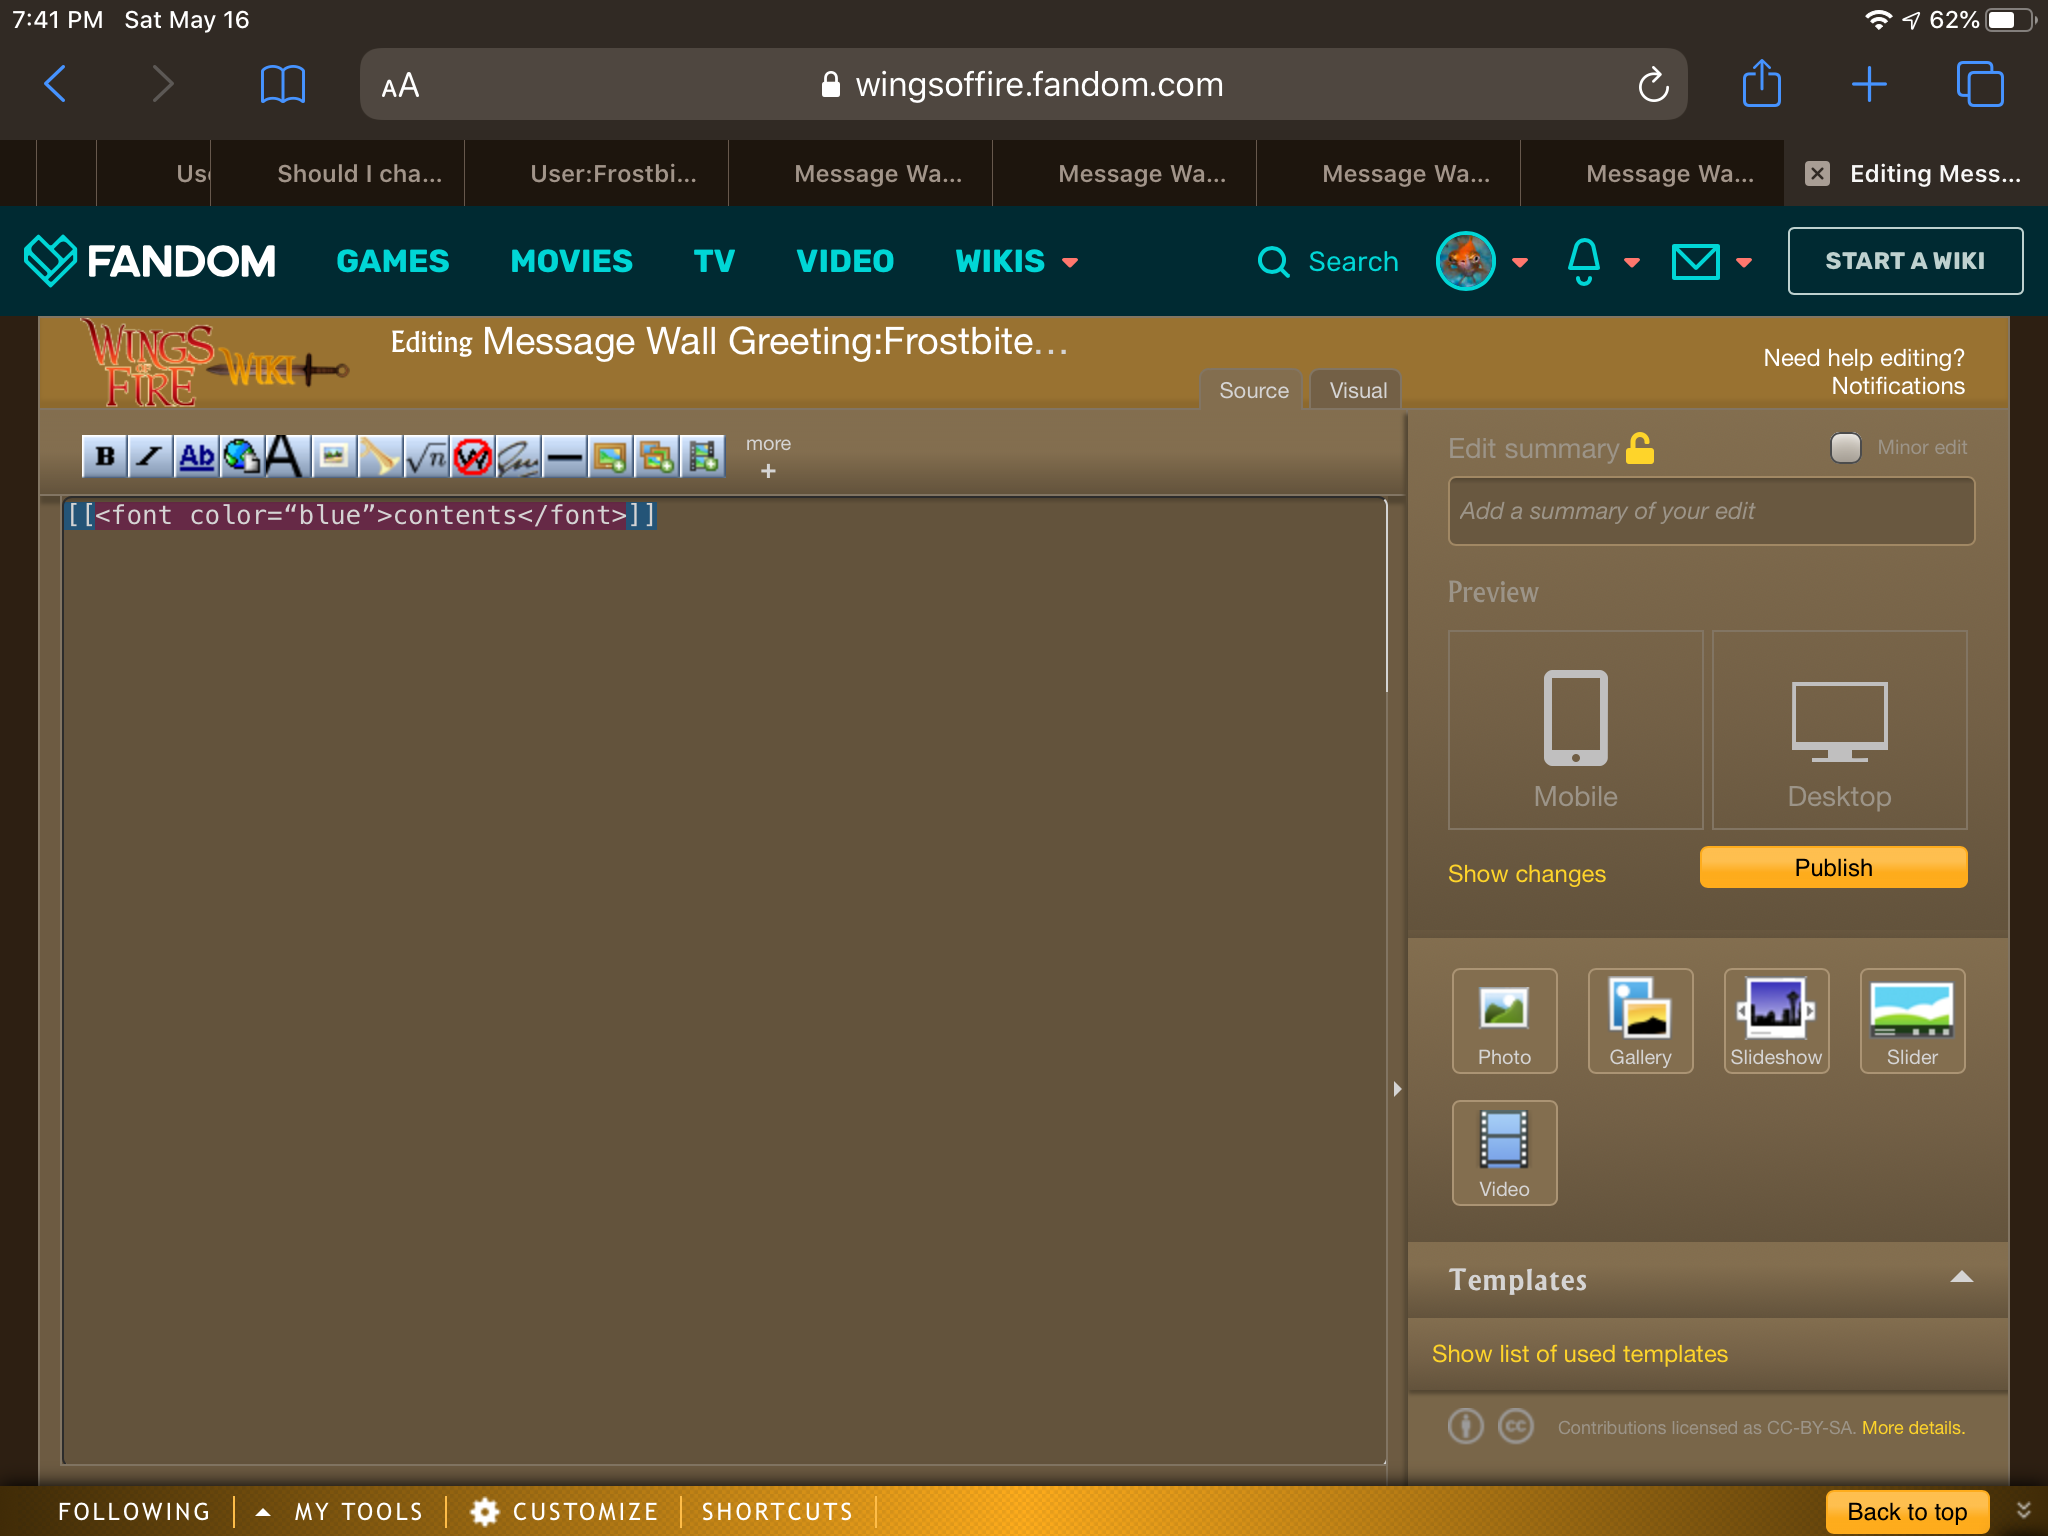The image size is (2048, 1536).
Task: Insert external link with globe icon
Action: coord(241,457)
